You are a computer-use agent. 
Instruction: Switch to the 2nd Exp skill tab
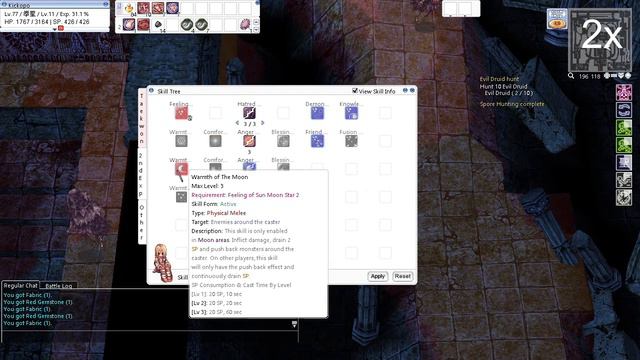[x=141, y=175]
